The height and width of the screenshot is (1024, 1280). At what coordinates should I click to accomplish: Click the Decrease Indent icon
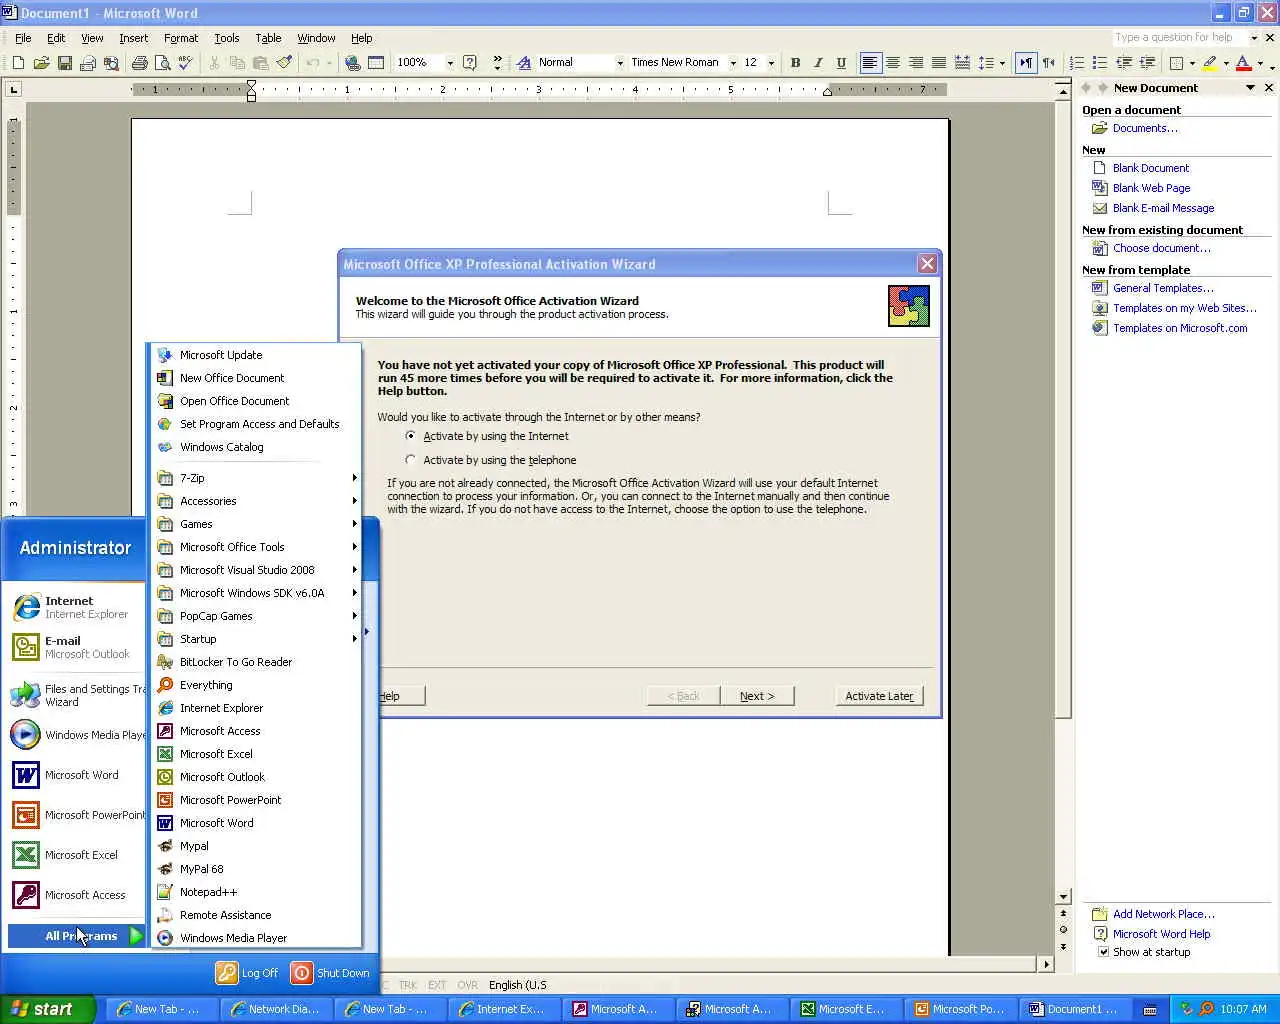tap(1124, 63)
